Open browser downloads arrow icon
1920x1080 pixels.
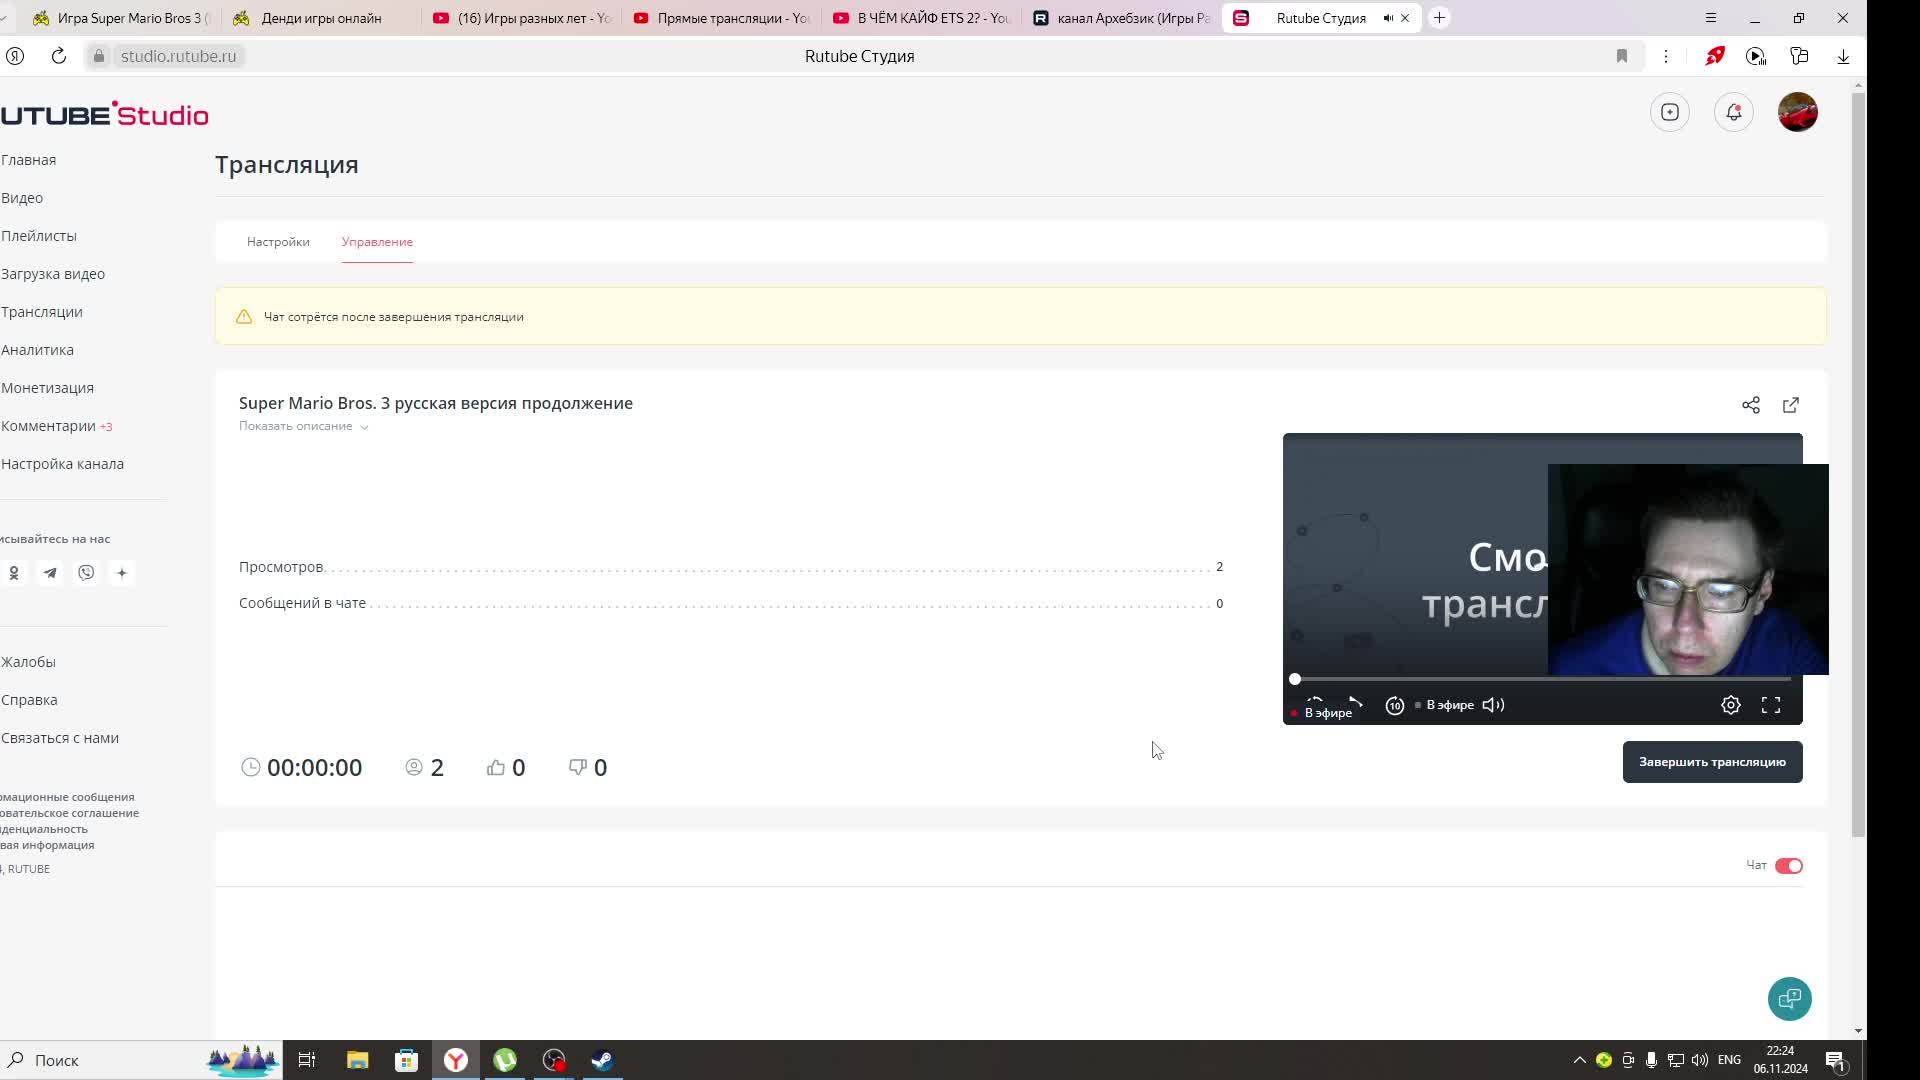point(1843,56)
